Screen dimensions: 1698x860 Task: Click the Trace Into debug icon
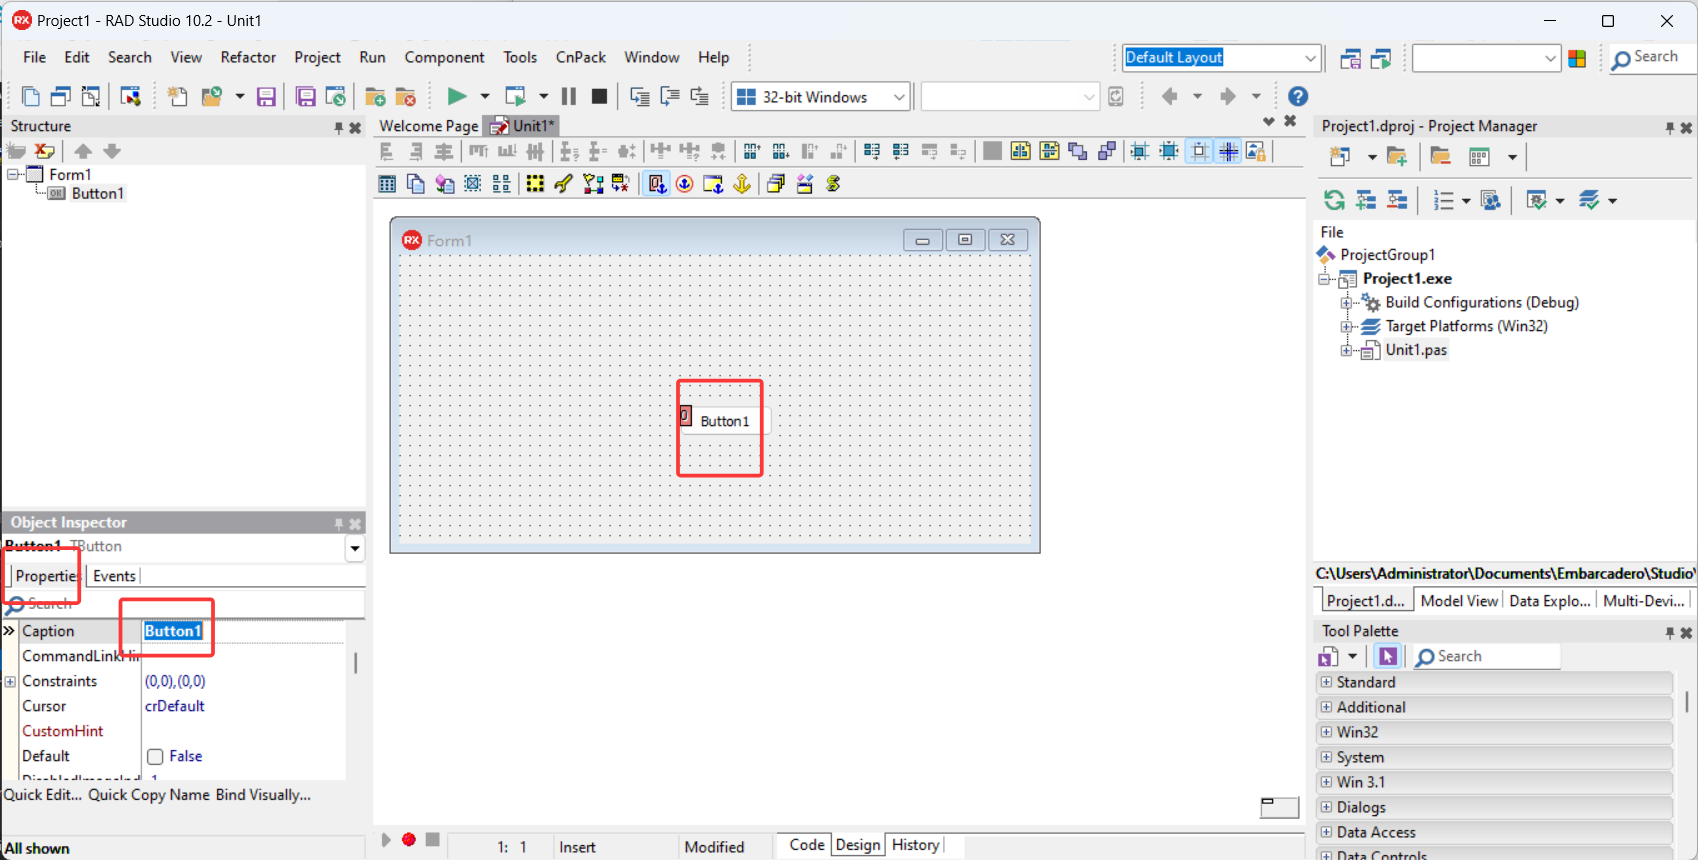pos(640,96)
